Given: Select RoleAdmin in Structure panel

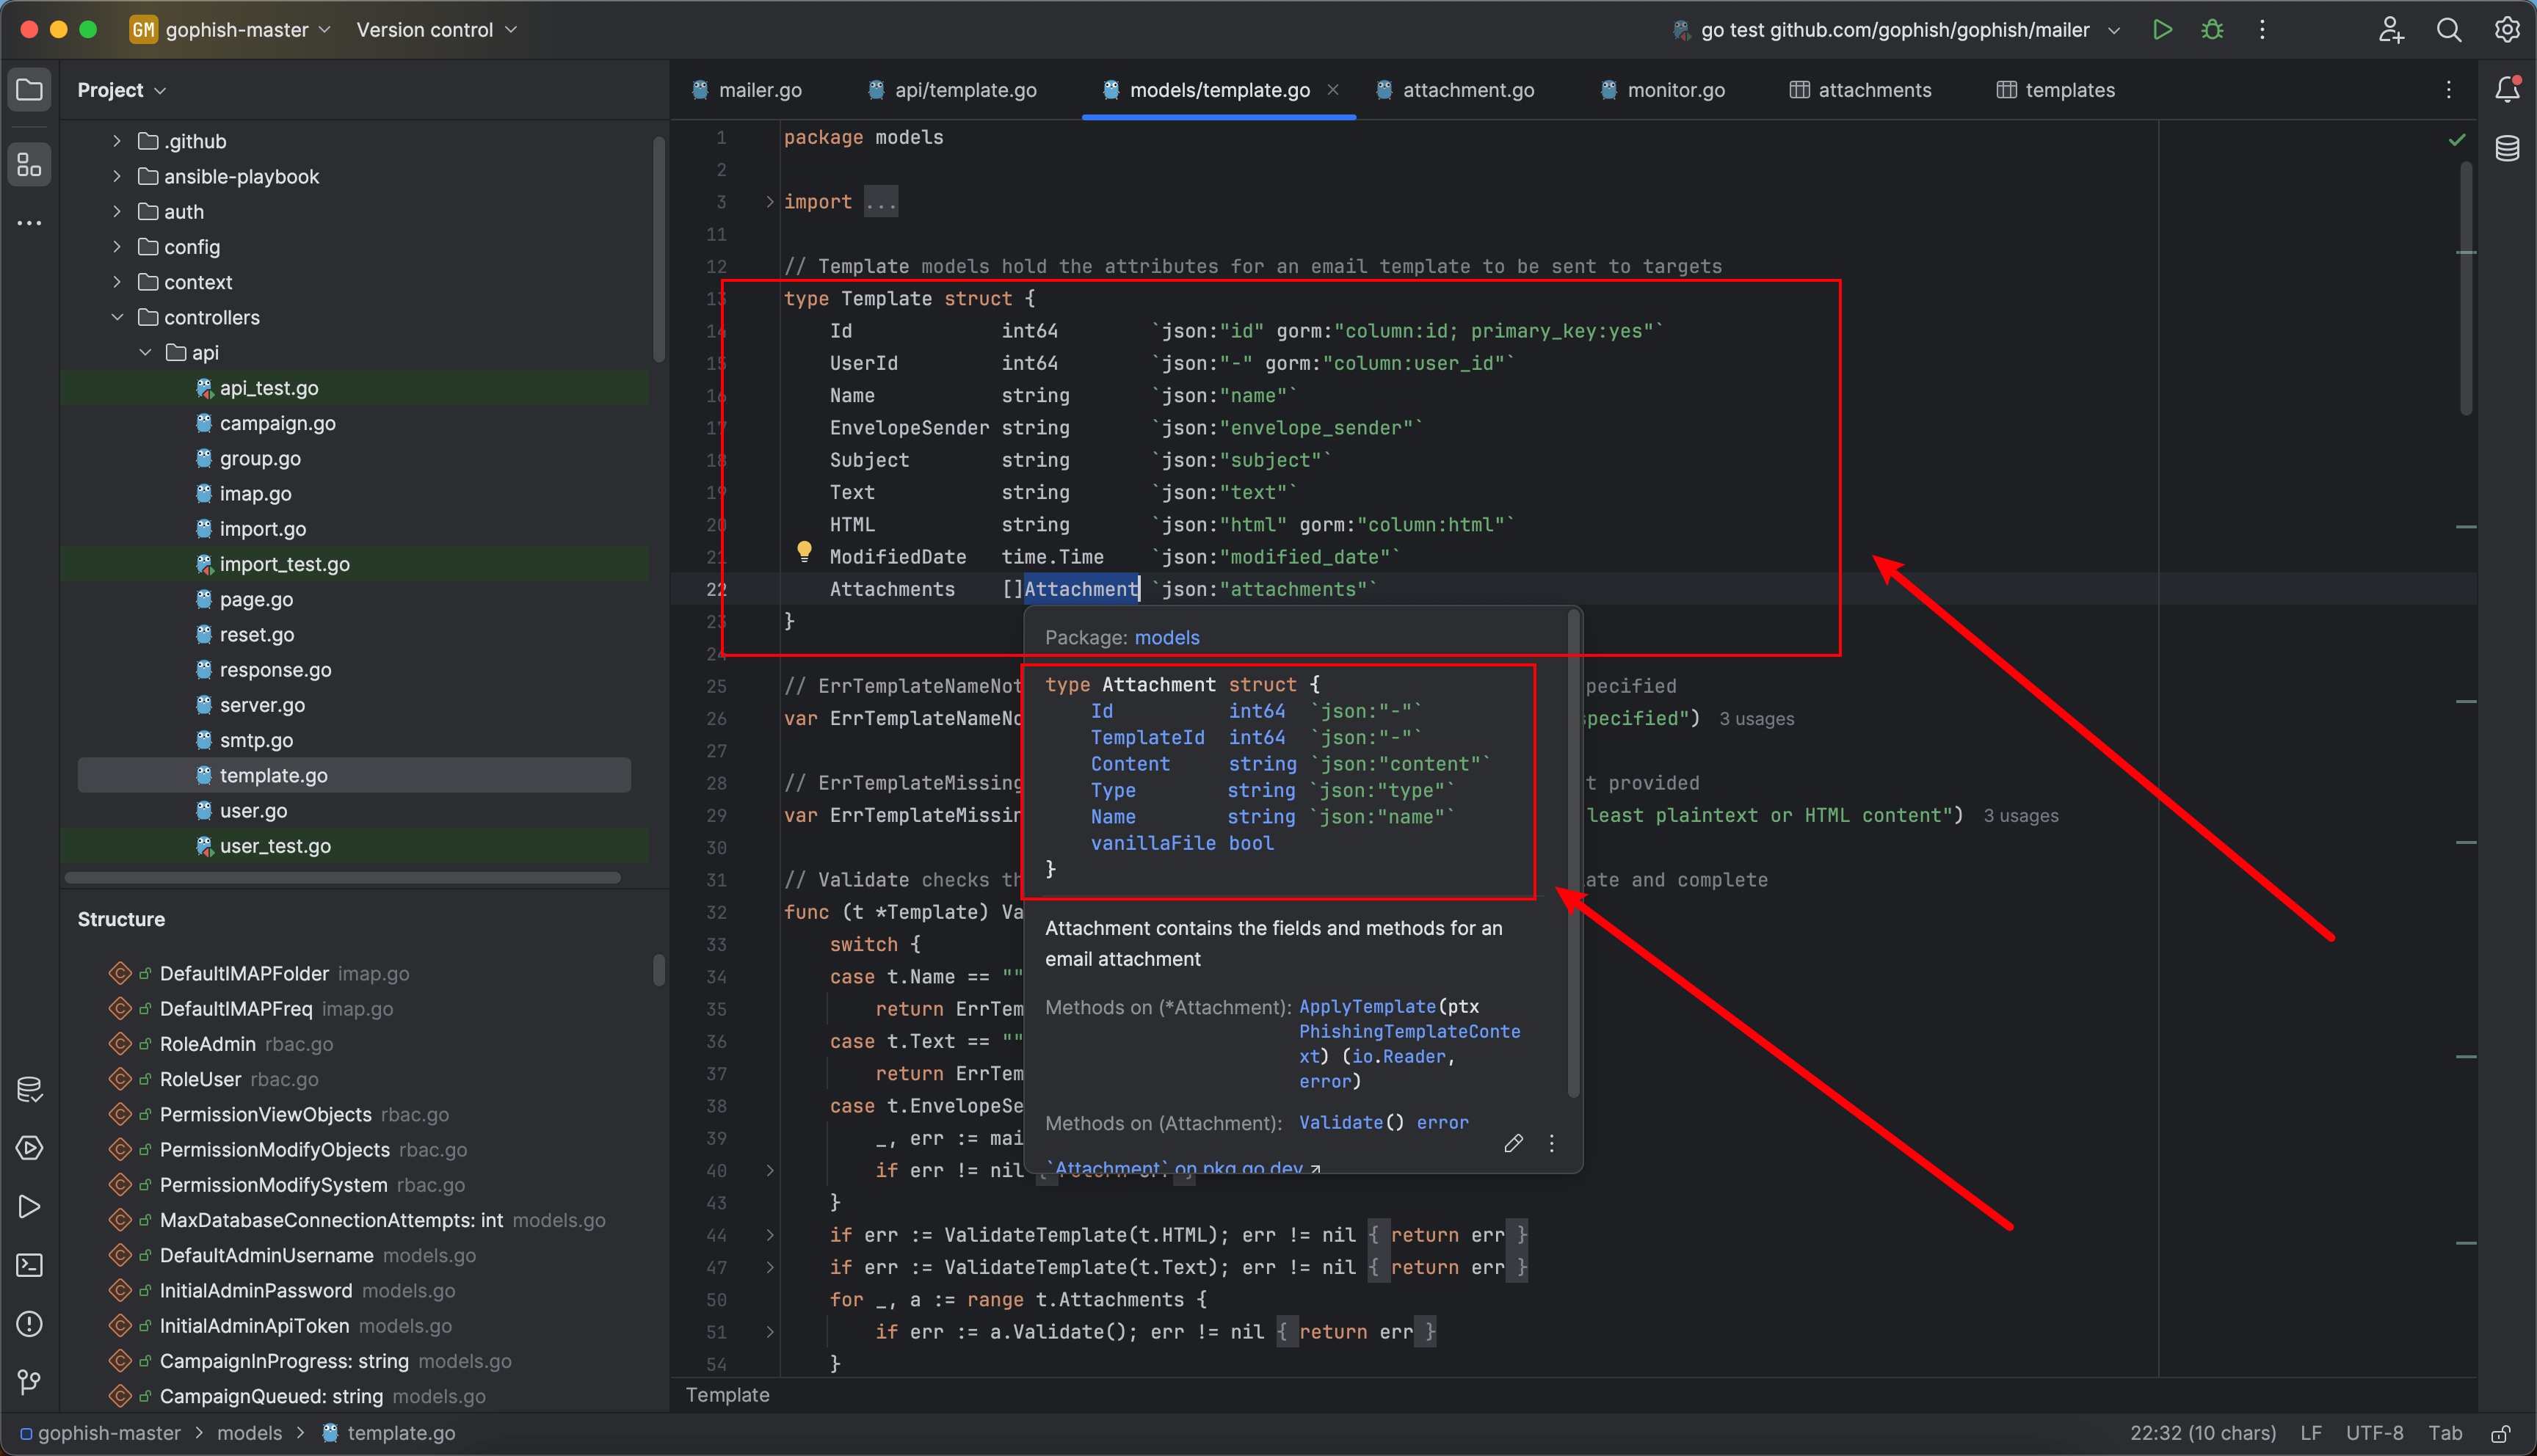Looking at the screenshot, I should [208, 1044].
